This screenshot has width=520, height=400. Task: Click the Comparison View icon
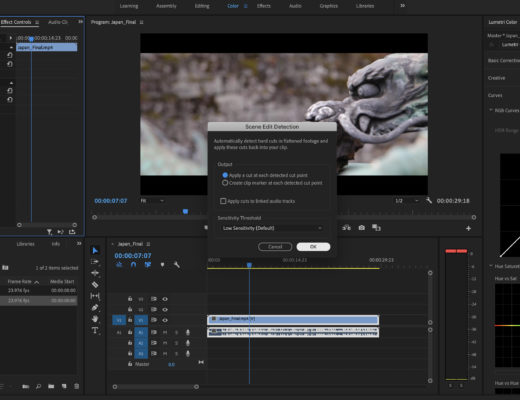376,228
